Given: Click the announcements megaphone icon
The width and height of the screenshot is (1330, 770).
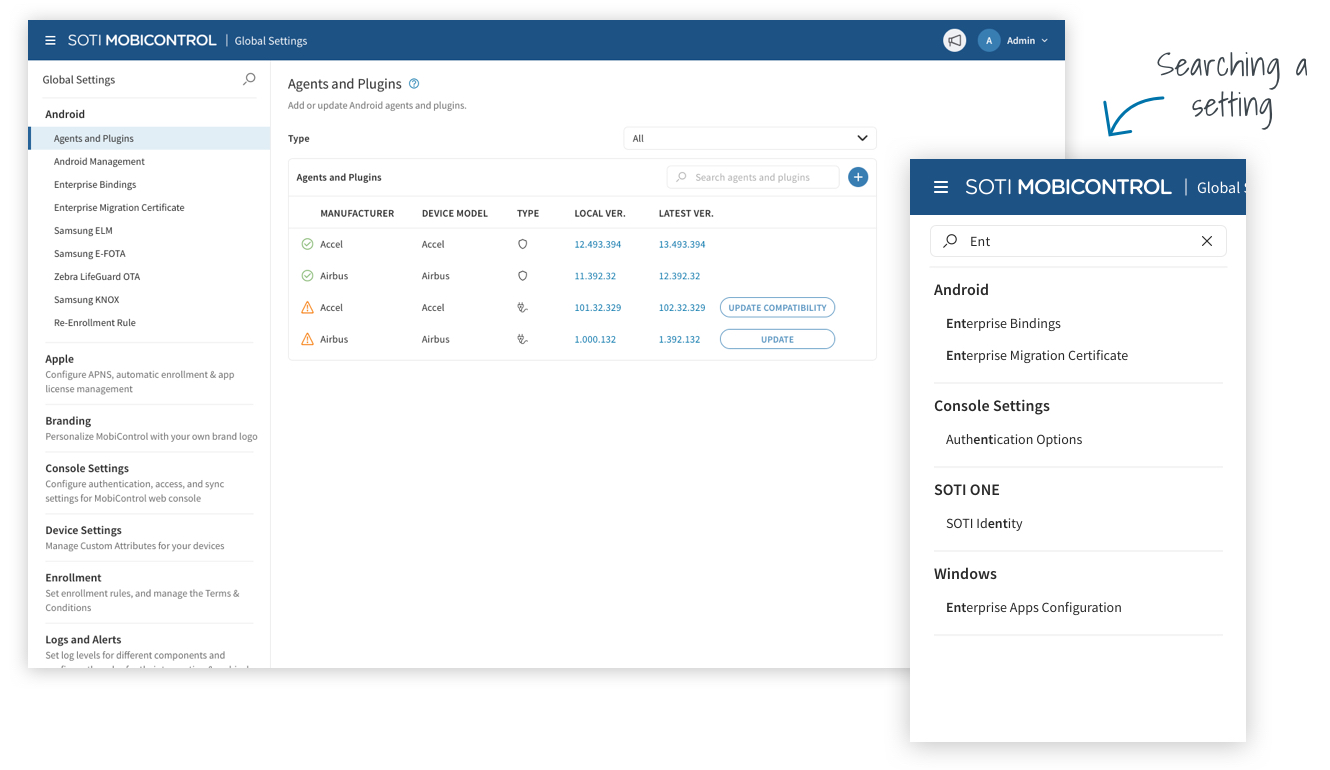Looking at the screenshot, I should 954,41.
